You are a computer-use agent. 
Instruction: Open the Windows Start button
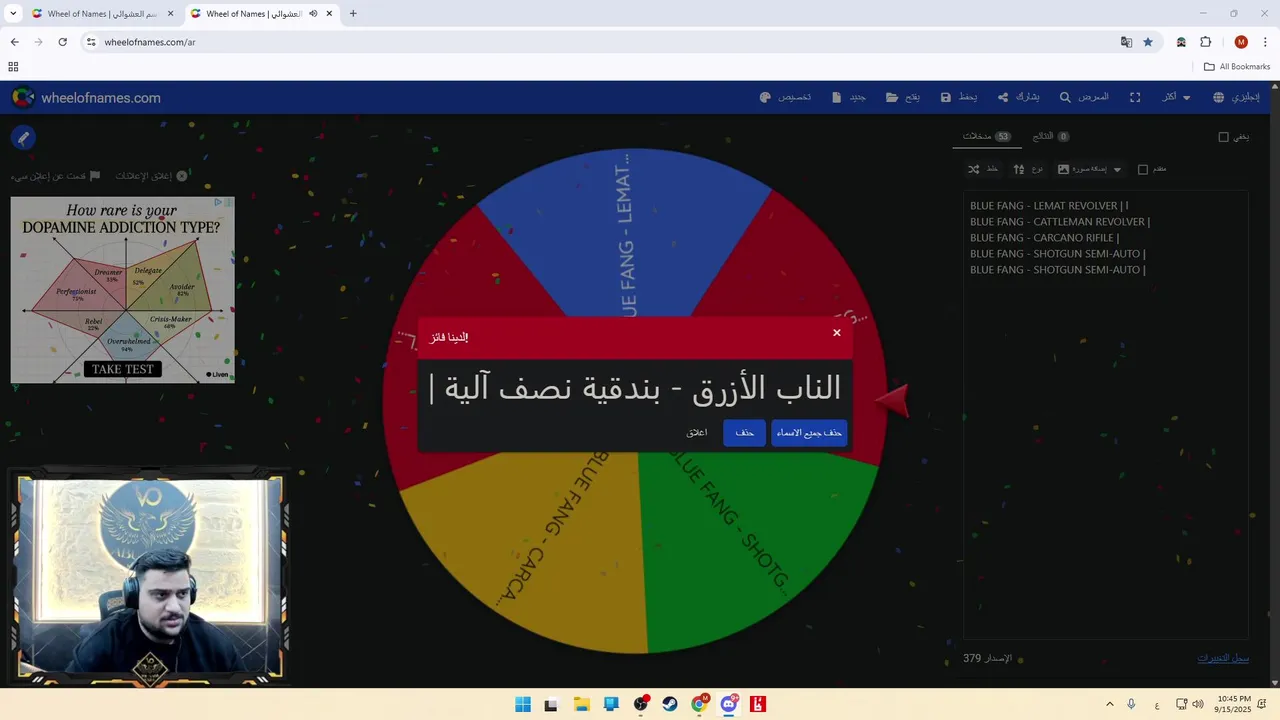(x=523, y=704)
